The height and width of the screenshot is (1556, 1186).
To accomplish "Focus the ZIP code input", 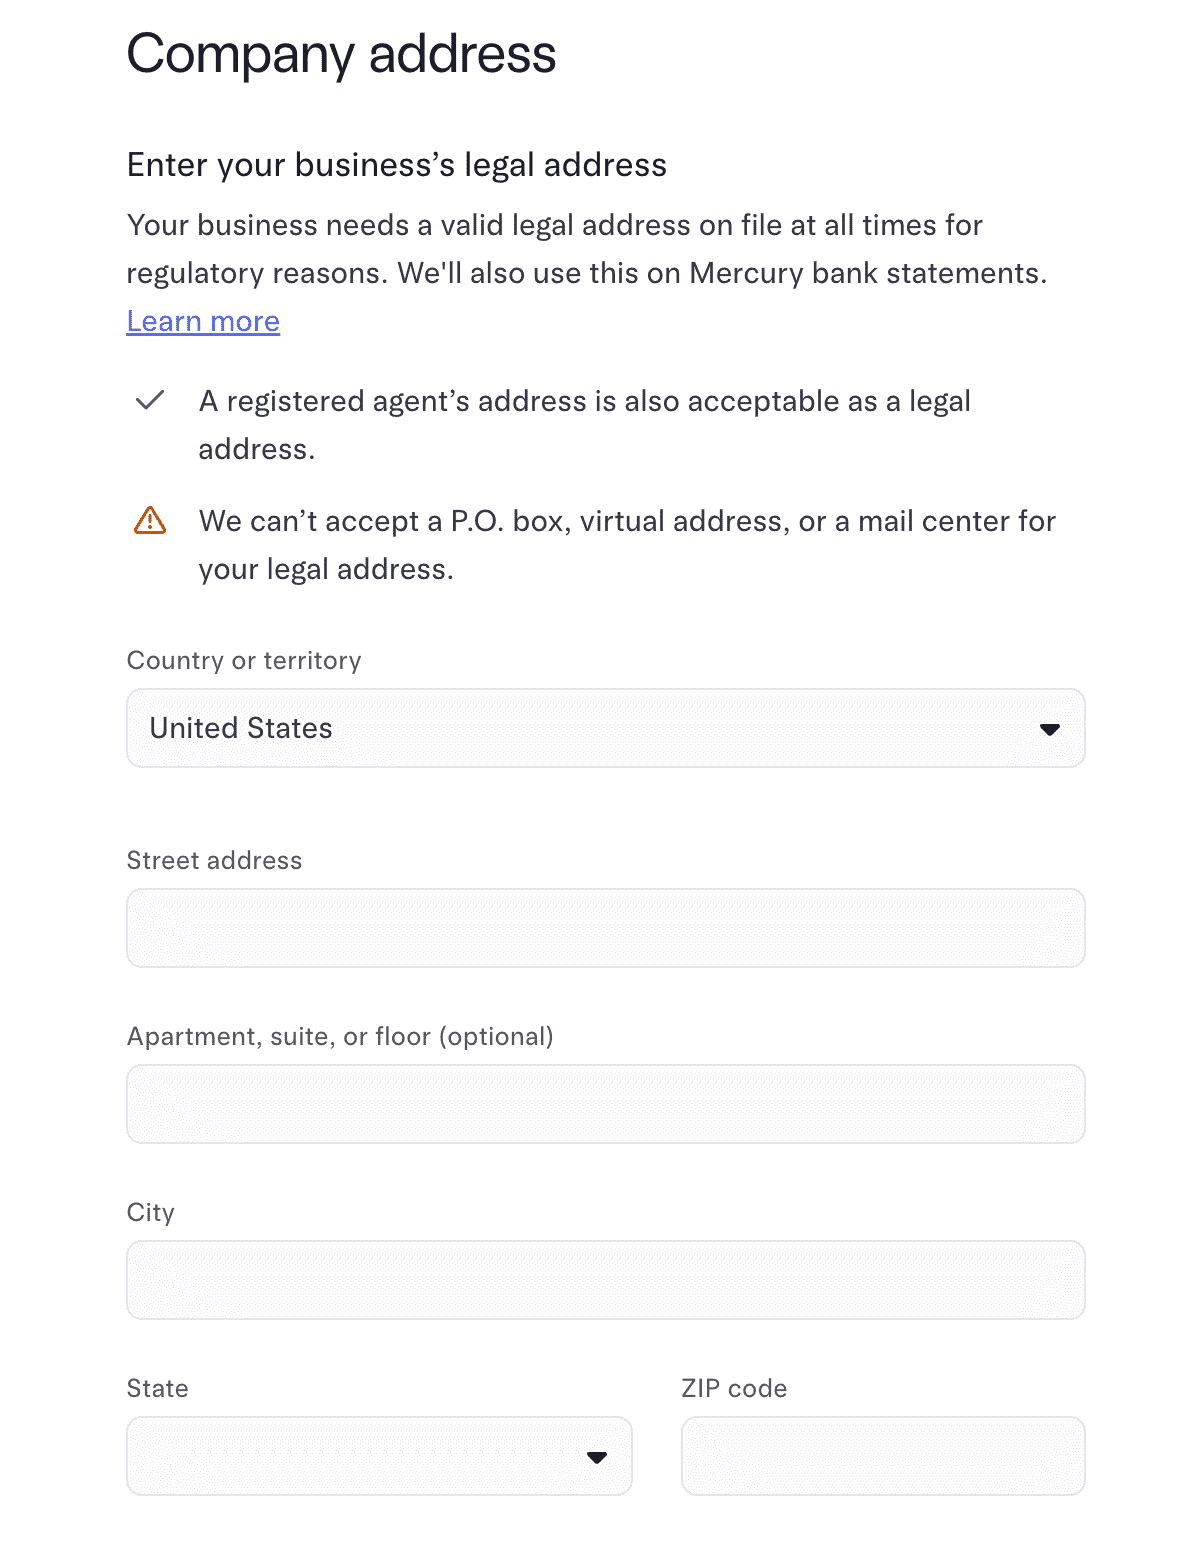I will [x=882, y=1457].
